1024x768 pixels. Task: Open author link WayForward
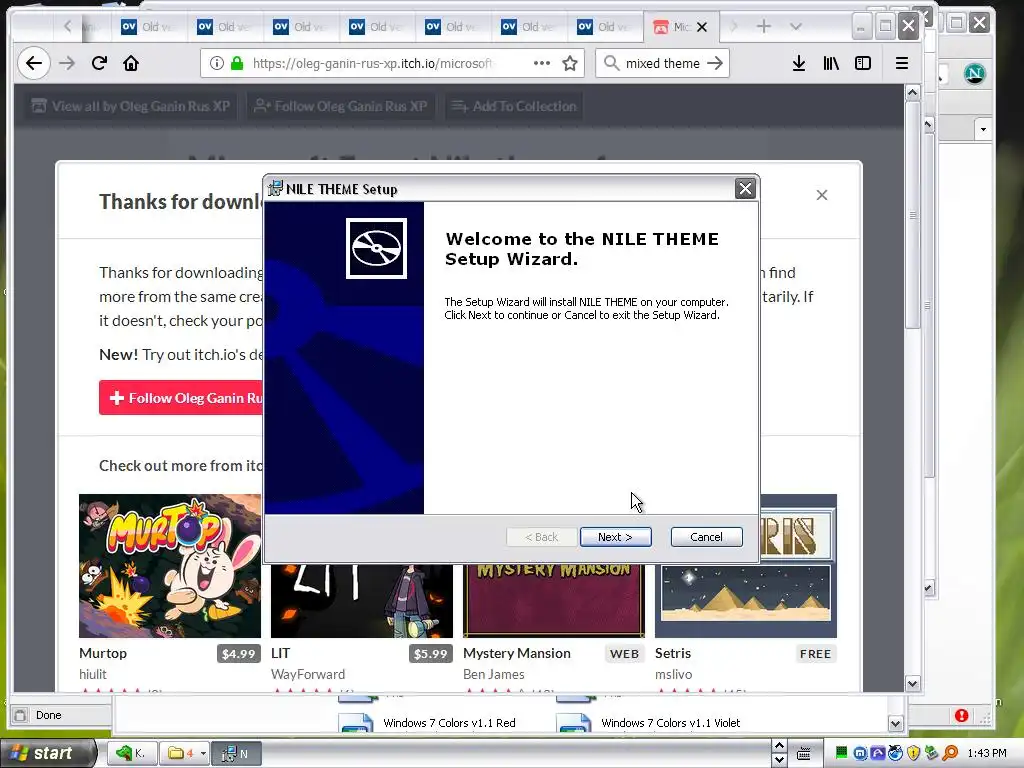coord(308,674)
